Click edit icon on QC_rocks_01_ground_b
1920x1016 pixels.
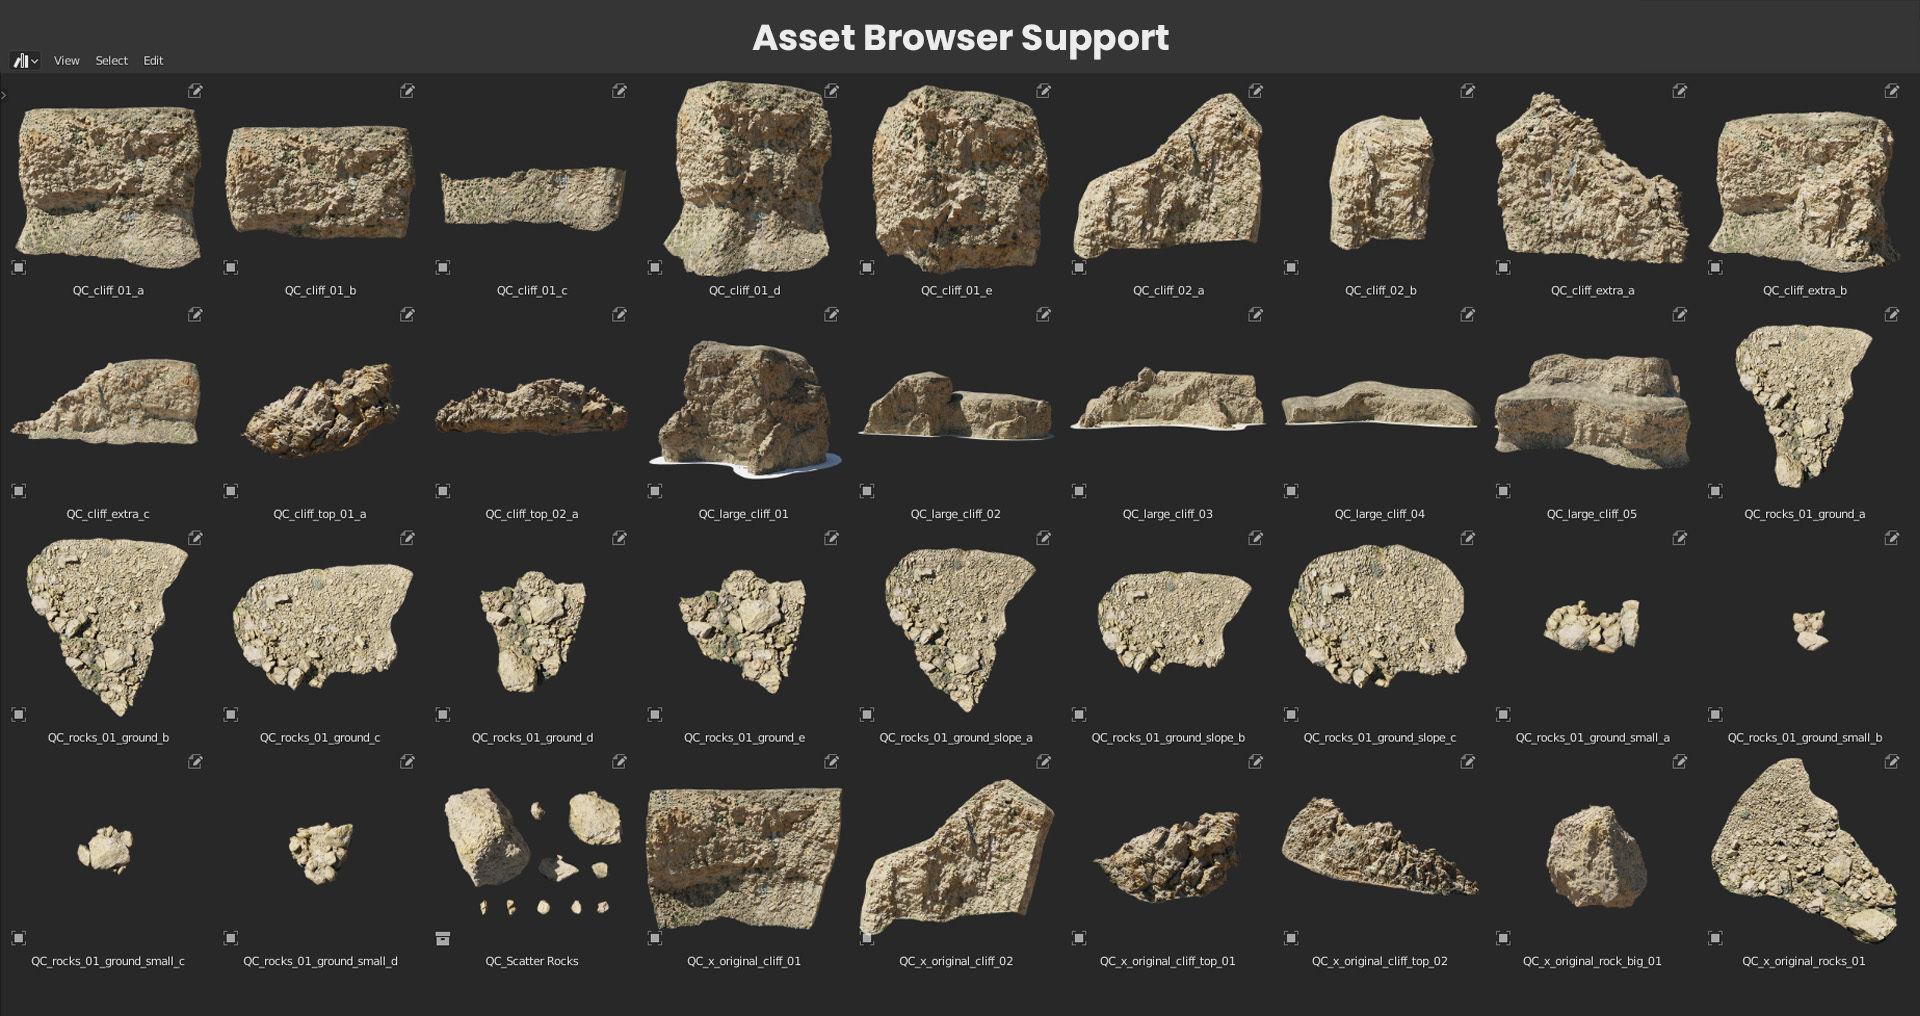click(195, 538)
